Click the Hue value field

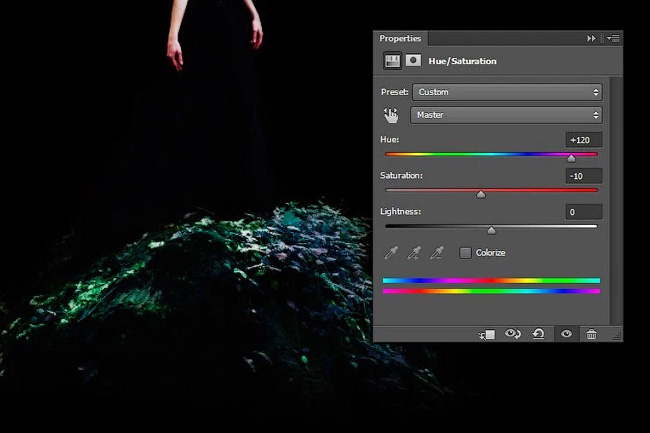(584, 140)
